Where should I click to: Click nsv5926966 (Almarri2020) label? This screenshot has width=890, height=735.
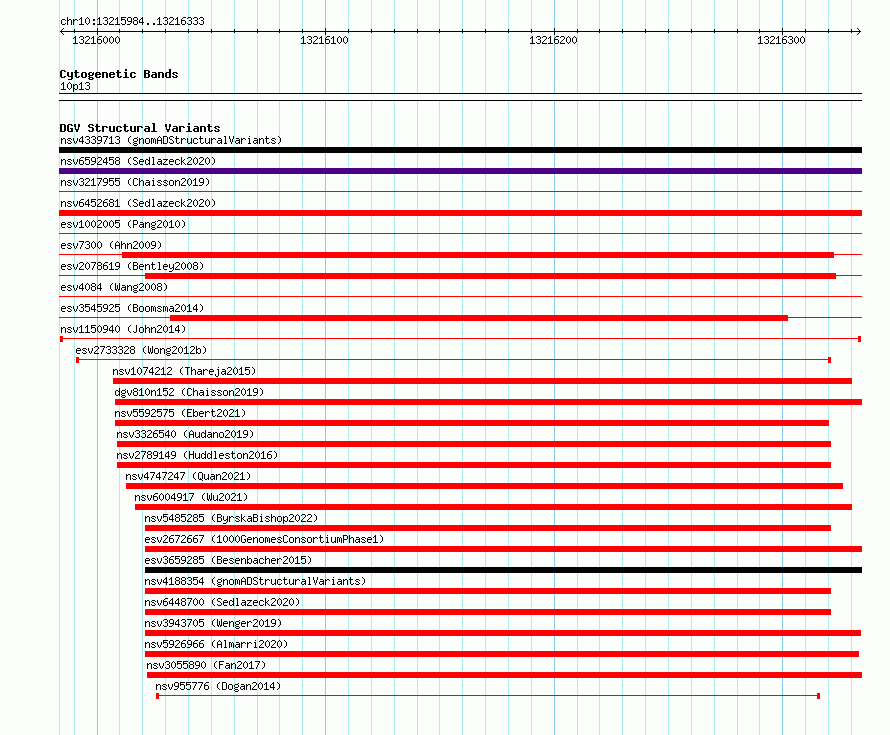(x=216, y=644)
